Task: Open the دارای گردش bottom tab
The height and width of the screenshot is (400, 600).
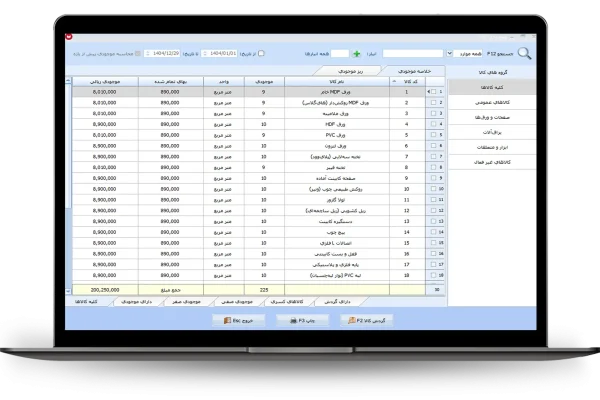Action: 337,302
